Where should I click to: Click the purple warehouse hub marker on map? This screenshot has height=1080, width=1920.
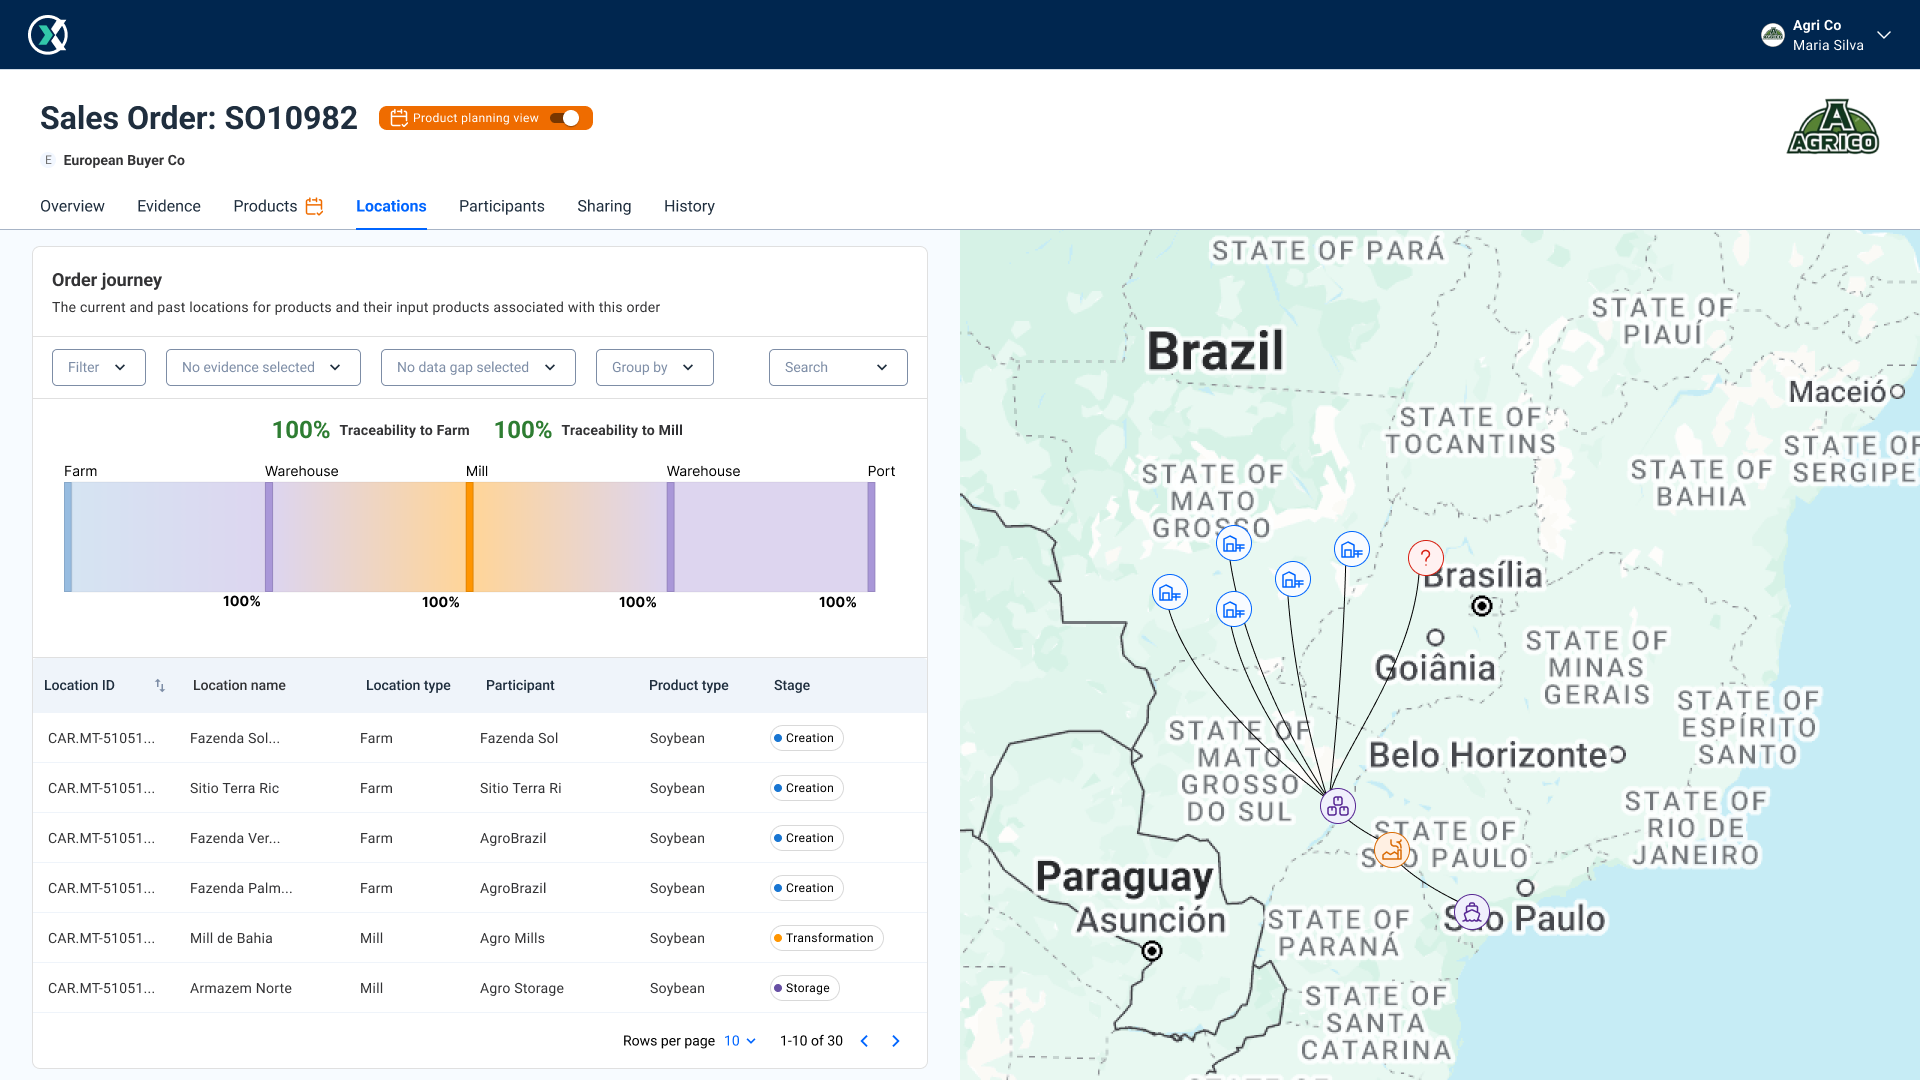coord(1338,805)
